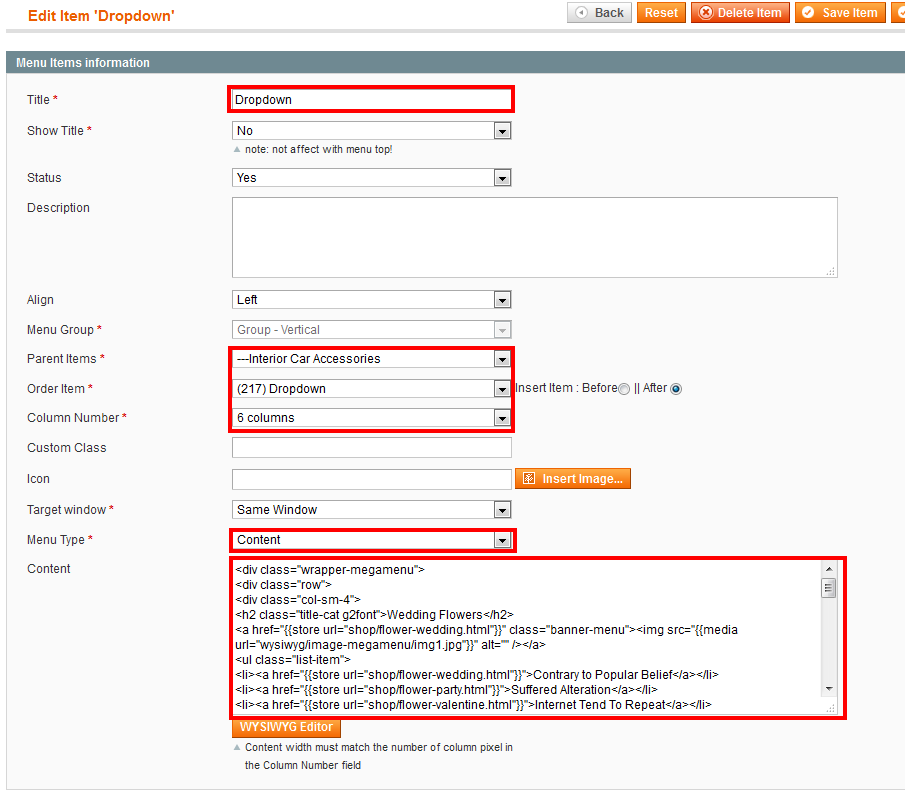Click the 'Menu Items information' section header

[x=83, y=63]
